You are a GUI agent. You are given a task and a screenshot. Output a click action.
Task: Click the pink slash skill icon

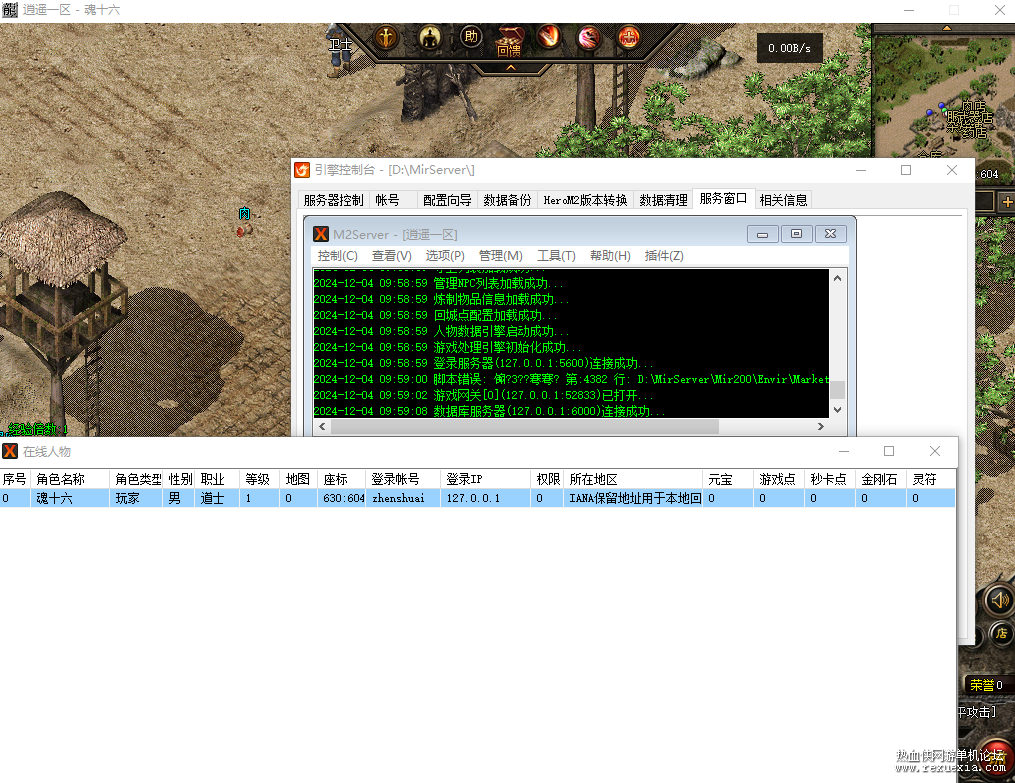588,38
